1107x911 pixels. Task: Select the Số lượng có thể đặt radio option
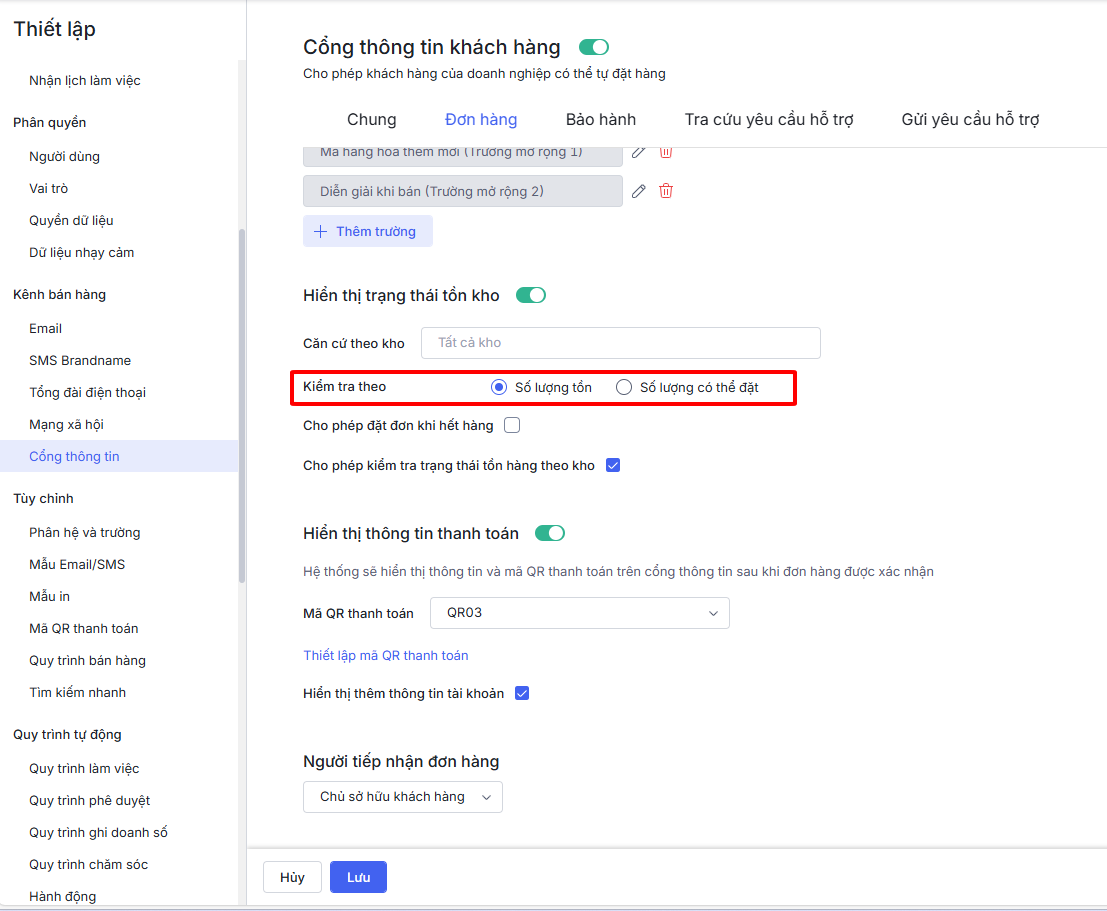point(624,387)
